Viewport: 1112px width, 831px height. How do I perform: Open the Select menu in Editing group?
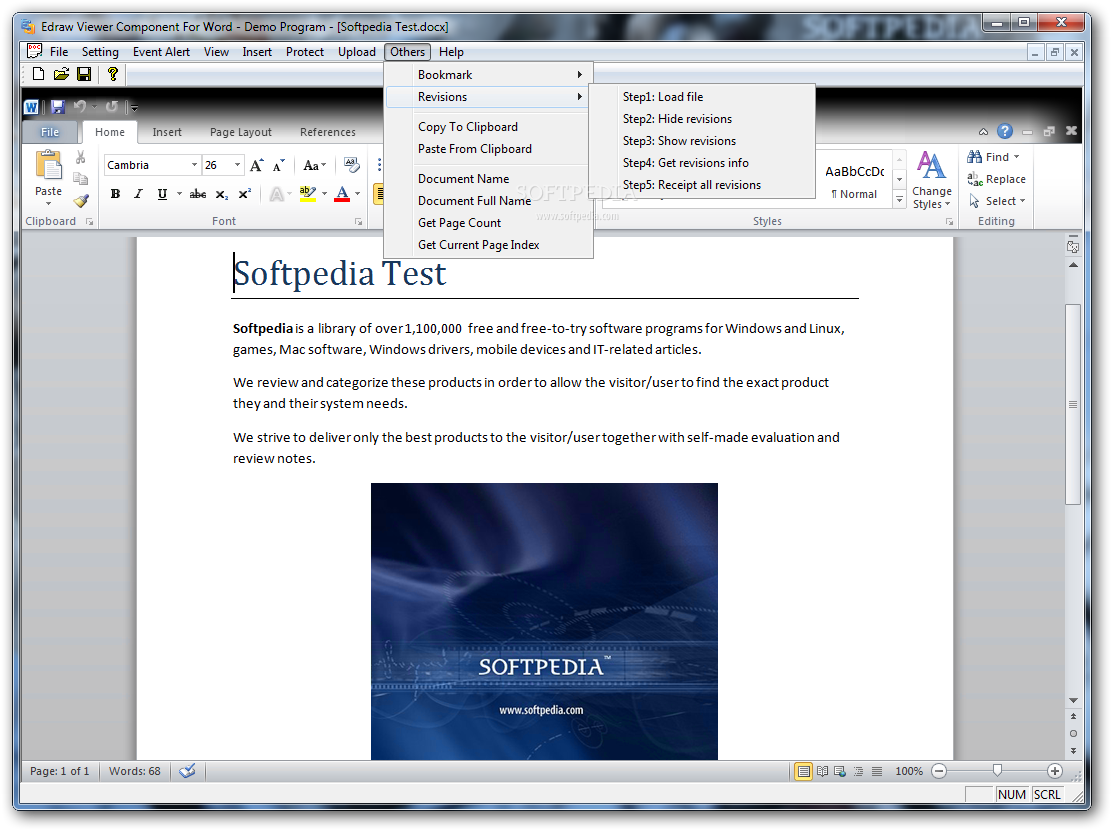point(997,201)
